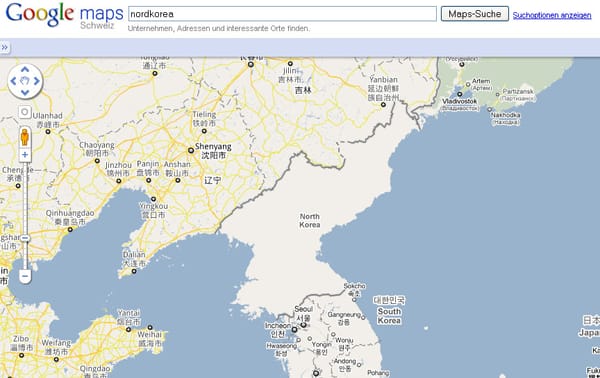This screenshot has height=378, width=600.
Task: Pan the map down with the arrow
Action: coord(25,92)
